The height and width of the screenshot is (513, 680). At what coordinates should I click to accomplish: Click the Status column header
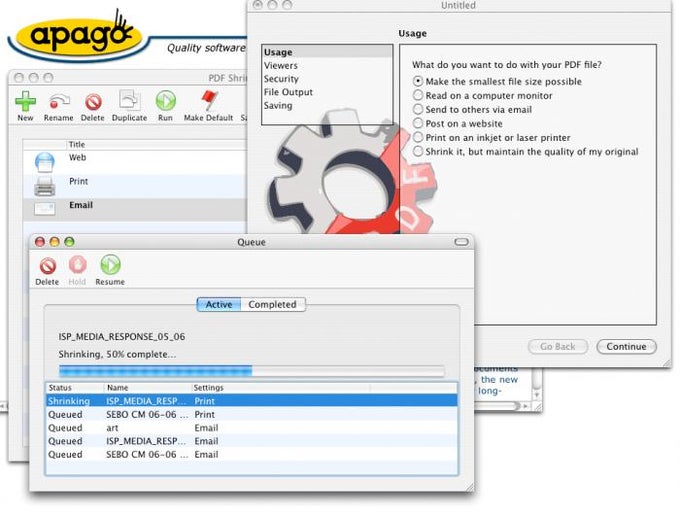click(75, 388)
